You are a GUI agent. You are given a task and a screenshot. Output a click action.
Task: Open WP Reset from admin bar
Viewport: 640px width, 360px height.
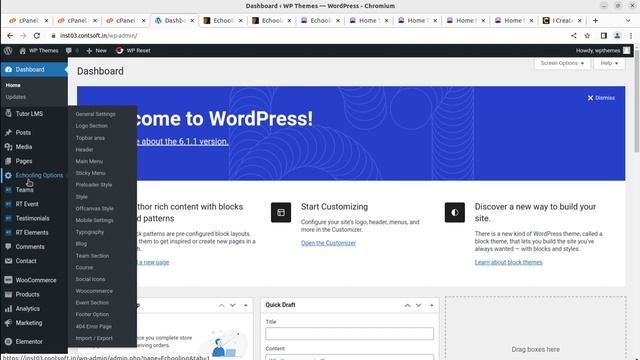(x=133, y=51)
